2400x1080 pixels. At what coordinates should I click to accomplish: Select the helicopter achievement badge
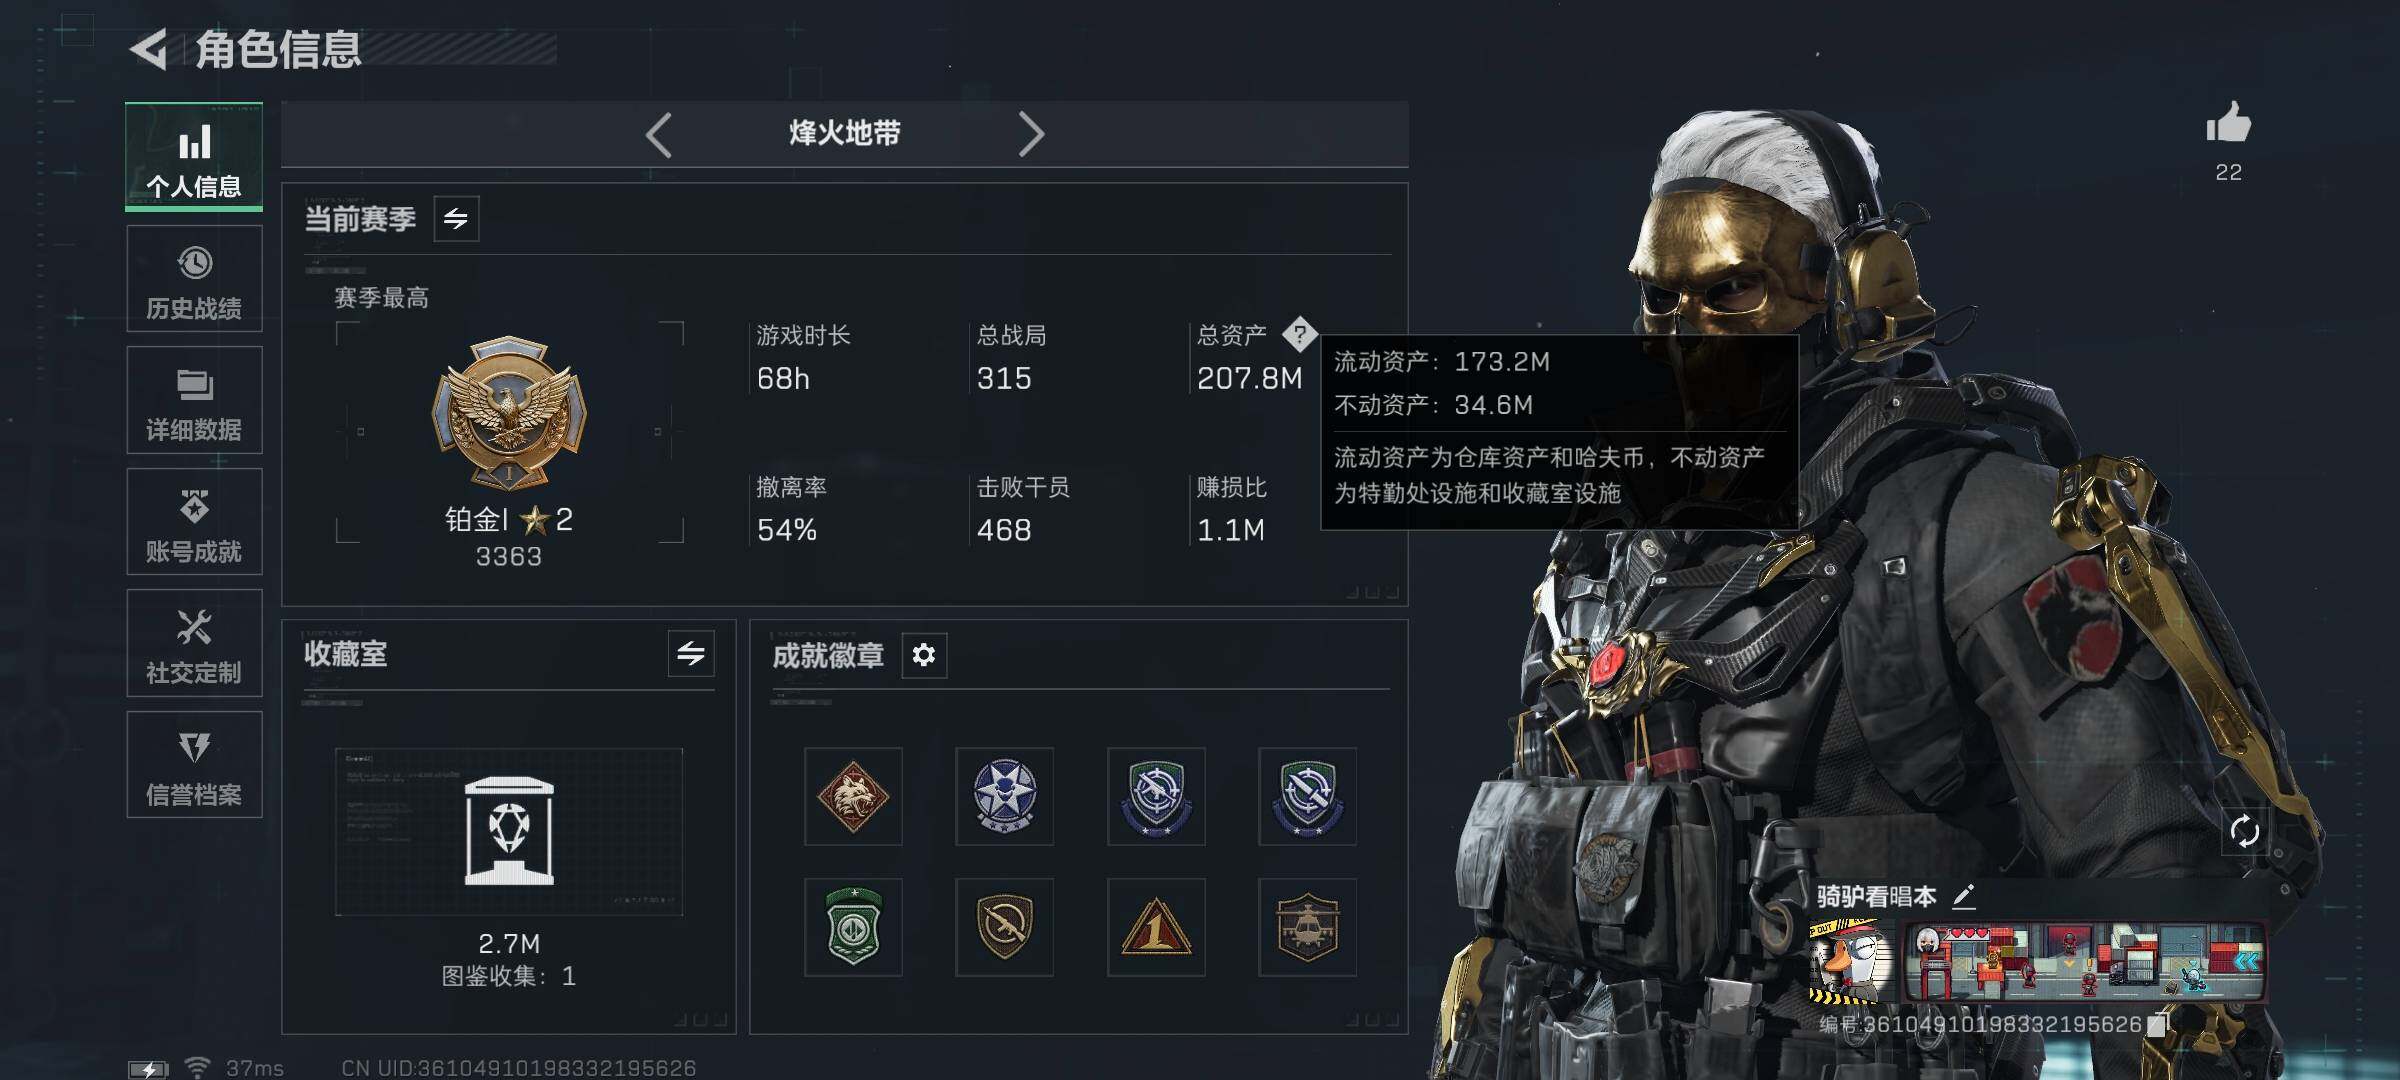pyautogui.click(x=1307, y=927)
